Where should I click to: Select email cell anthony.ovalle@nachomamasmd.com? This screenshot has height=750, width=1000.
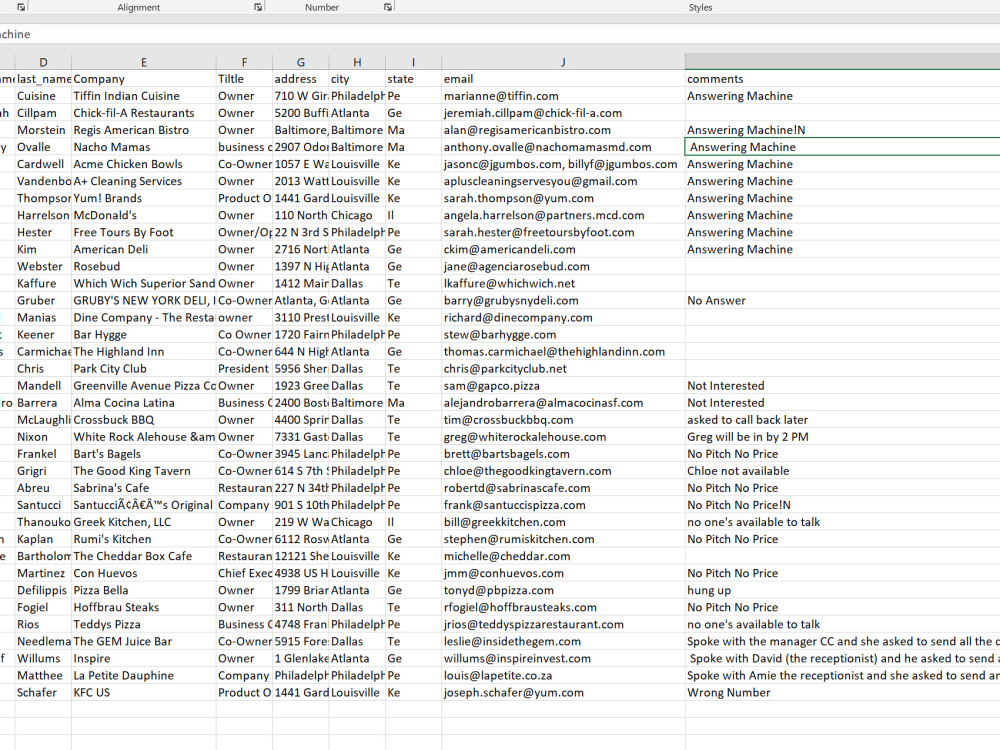(563, 147)
